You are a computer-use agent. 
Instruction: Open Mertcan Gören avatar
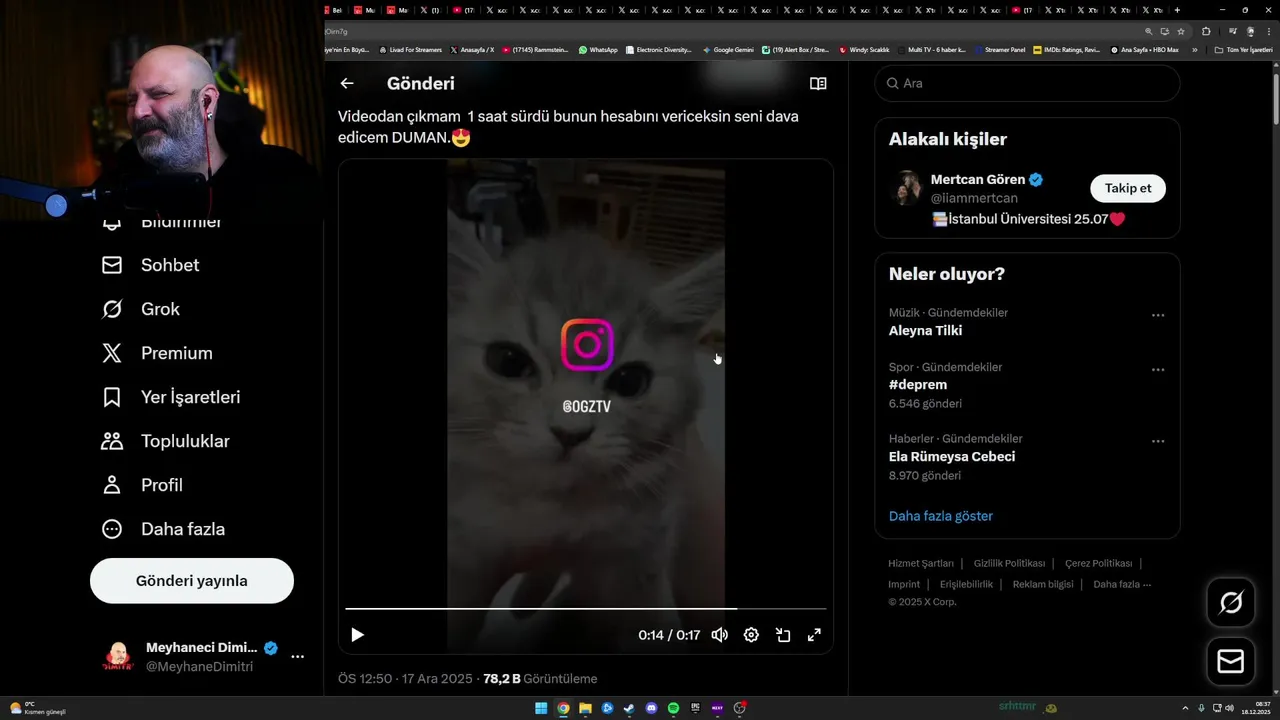point(906,188)
